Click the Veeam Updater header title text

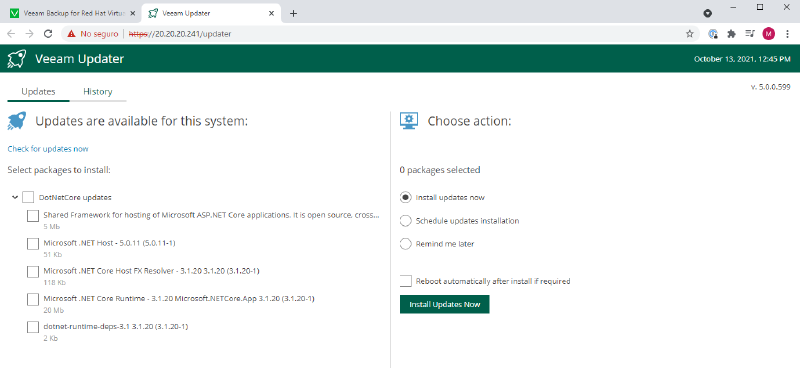click(x=80, y=59)
